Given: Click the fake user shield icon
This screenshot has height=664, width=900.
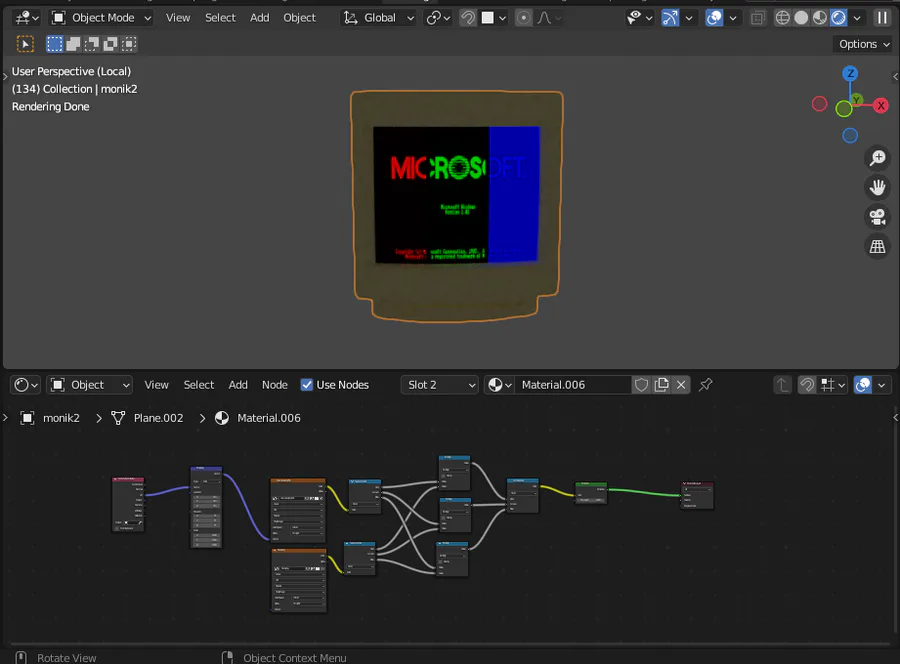Looking at the screenshot, I should pos(642,385).
